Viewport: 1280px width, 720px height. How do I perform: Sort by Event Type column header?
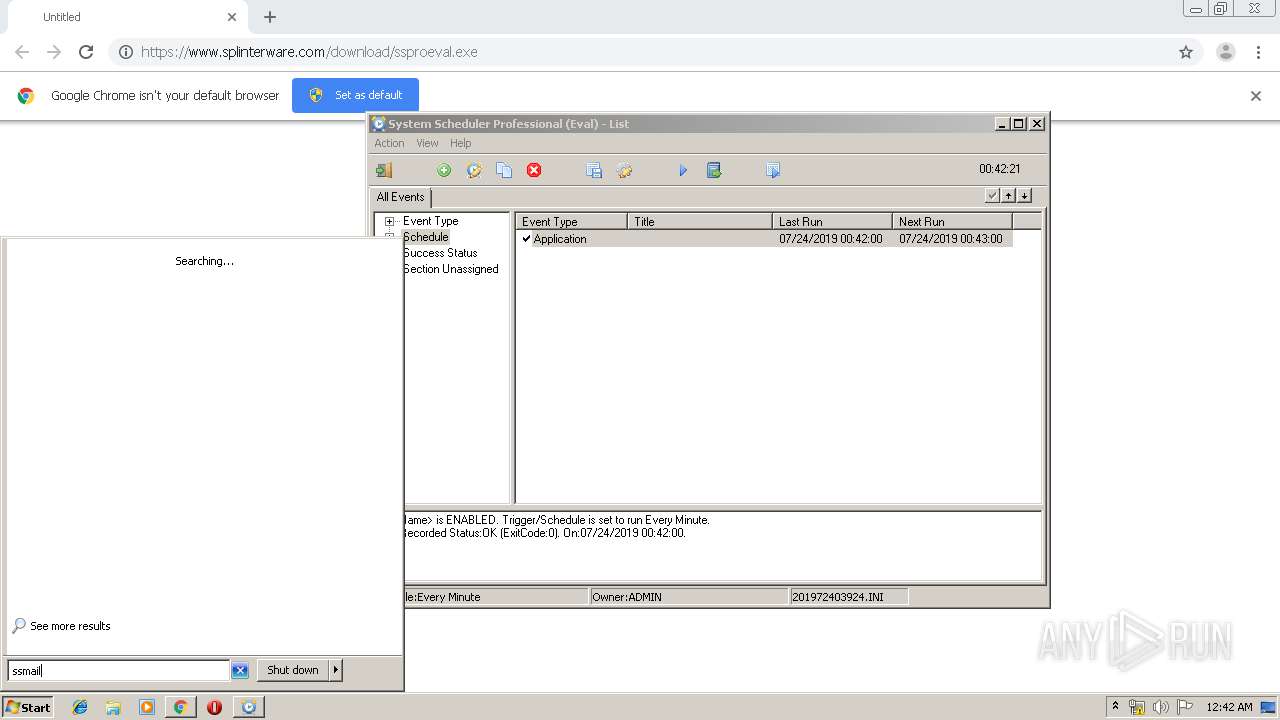571,222
